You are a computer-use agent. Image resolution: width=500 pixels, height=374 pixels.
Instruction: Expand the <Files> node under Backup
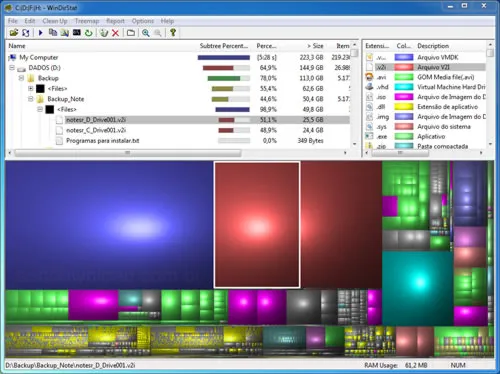pos(31,89)
